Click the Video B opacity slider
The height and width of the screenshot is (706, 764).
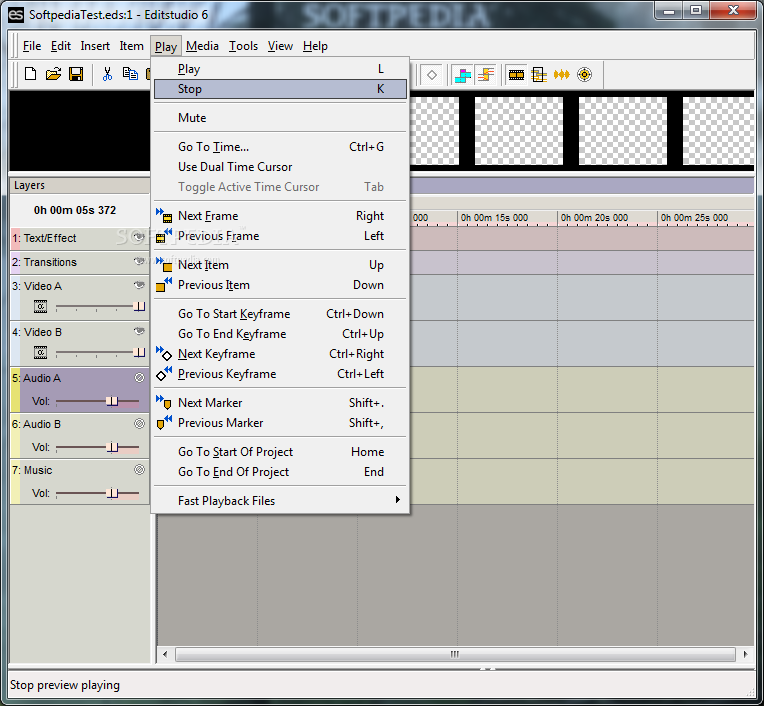click(100, 352)
